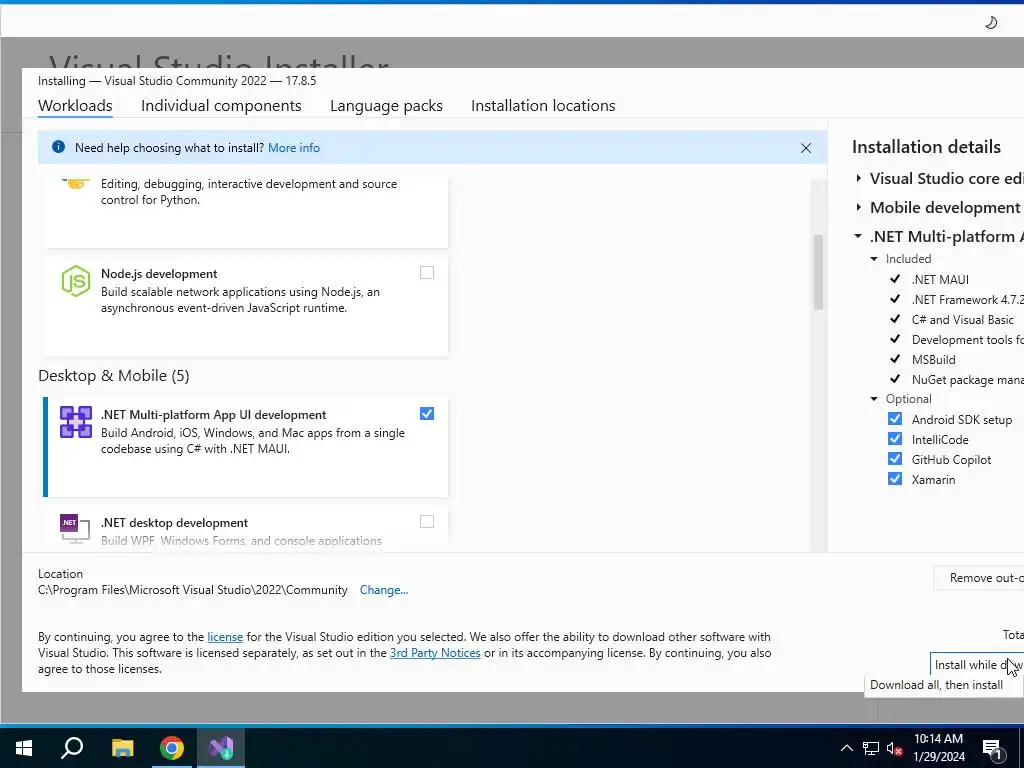Uncheck the Android SDK setup option
Viewport: 1024px width, 768px height.
tap(895, 419)
